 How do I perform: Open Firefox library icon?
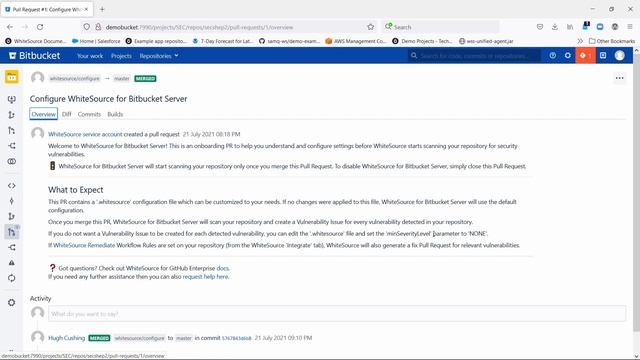(570, 27)
